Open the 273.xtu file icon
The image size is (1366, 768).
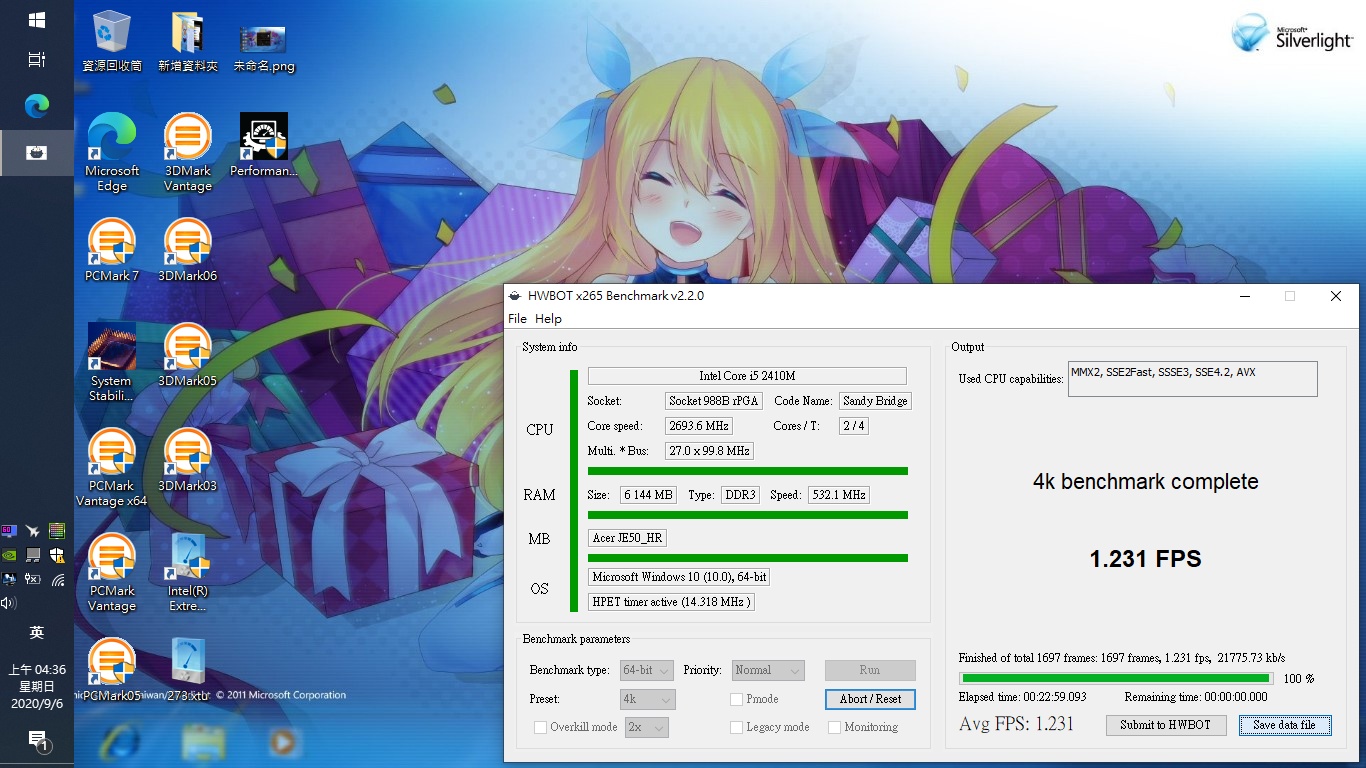tap(188, 670)
